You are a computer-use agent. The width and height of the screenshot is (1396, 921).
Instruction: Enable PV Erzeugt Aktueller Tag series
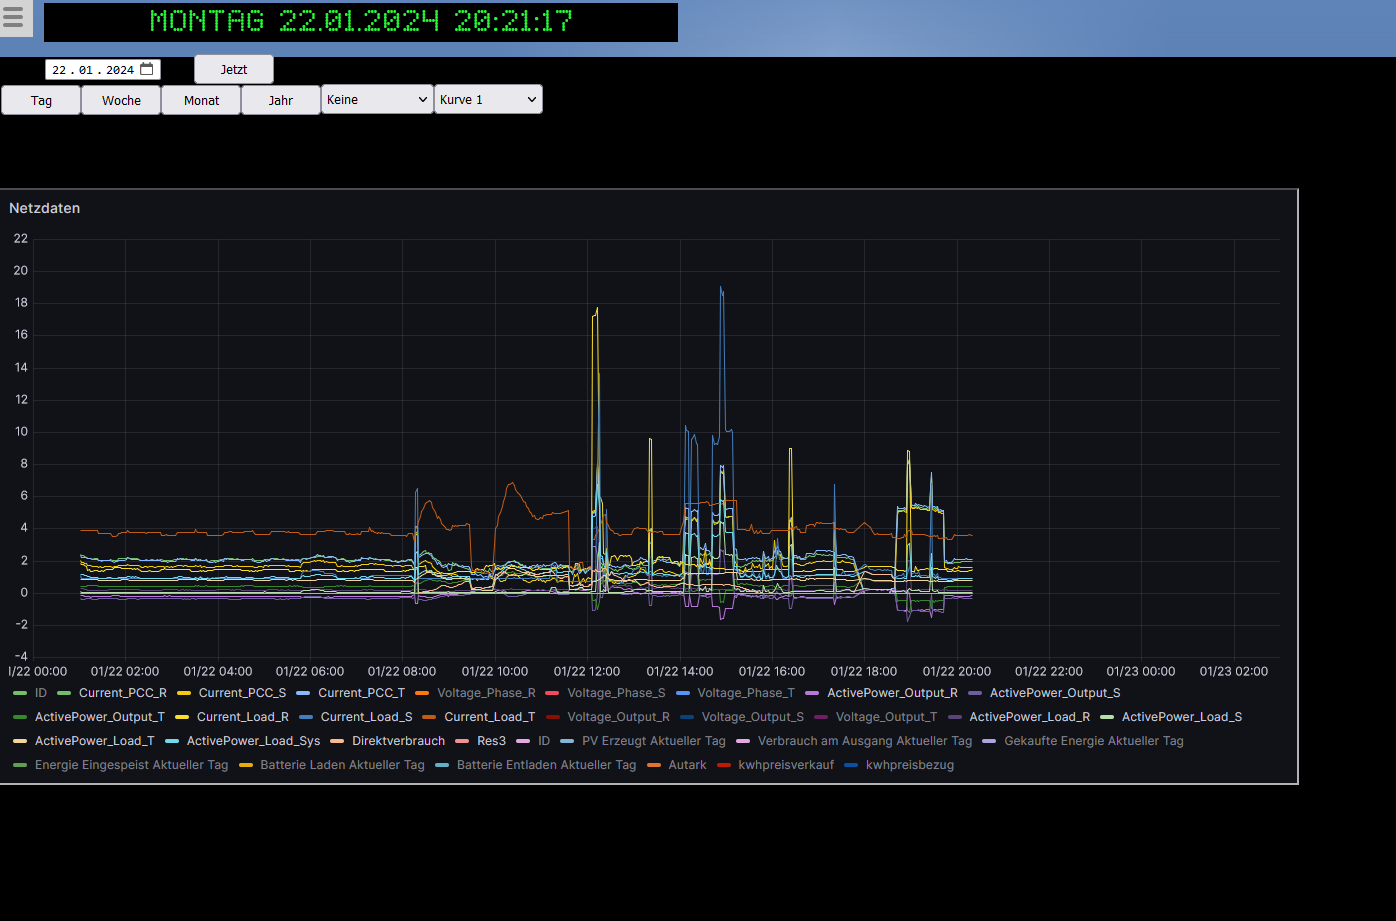coord(653,741)
